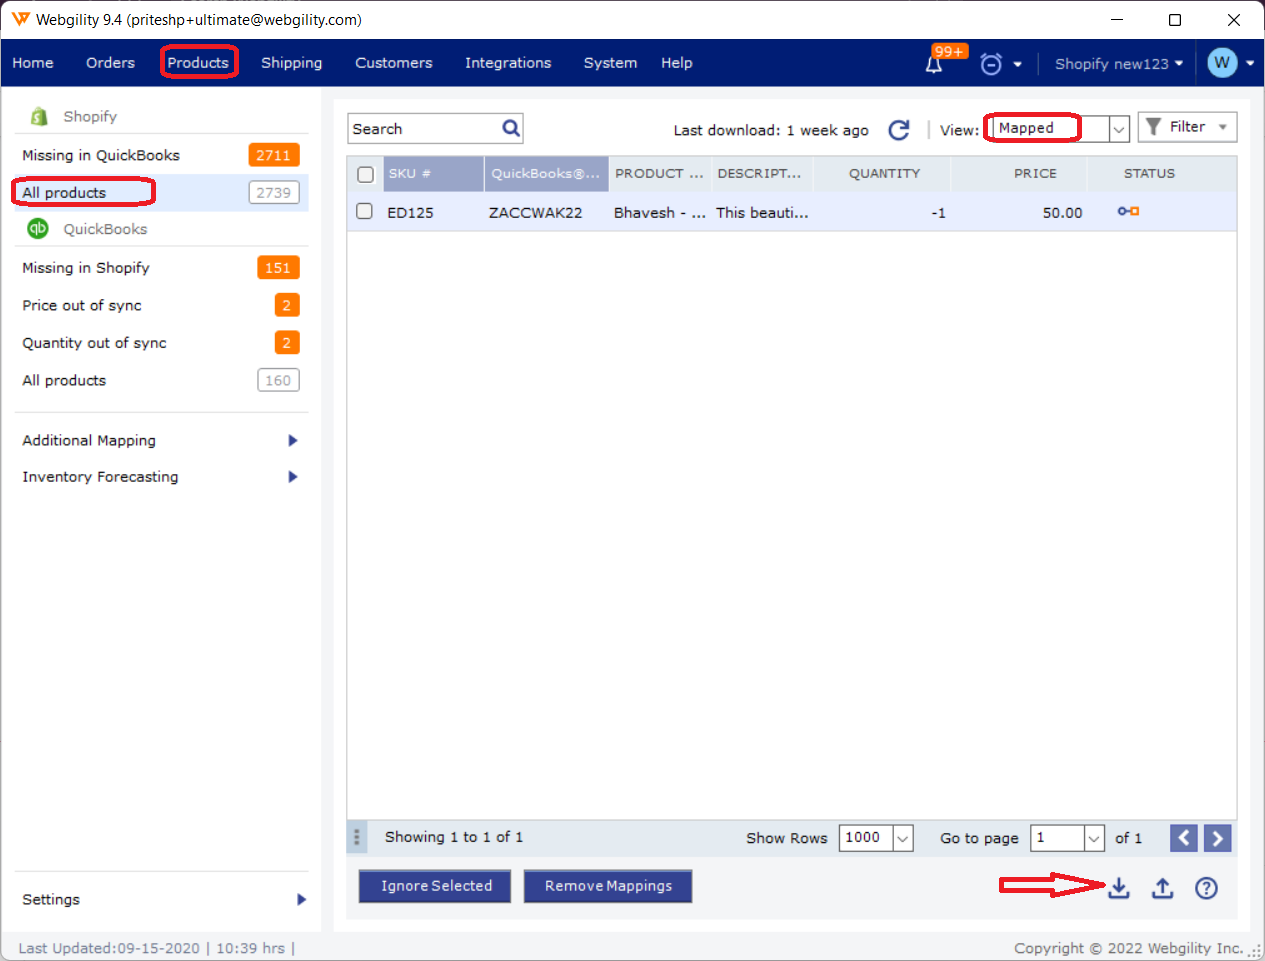Click the Filter funnel button
Screen dimensions: 1265x961
[1187, 127]
